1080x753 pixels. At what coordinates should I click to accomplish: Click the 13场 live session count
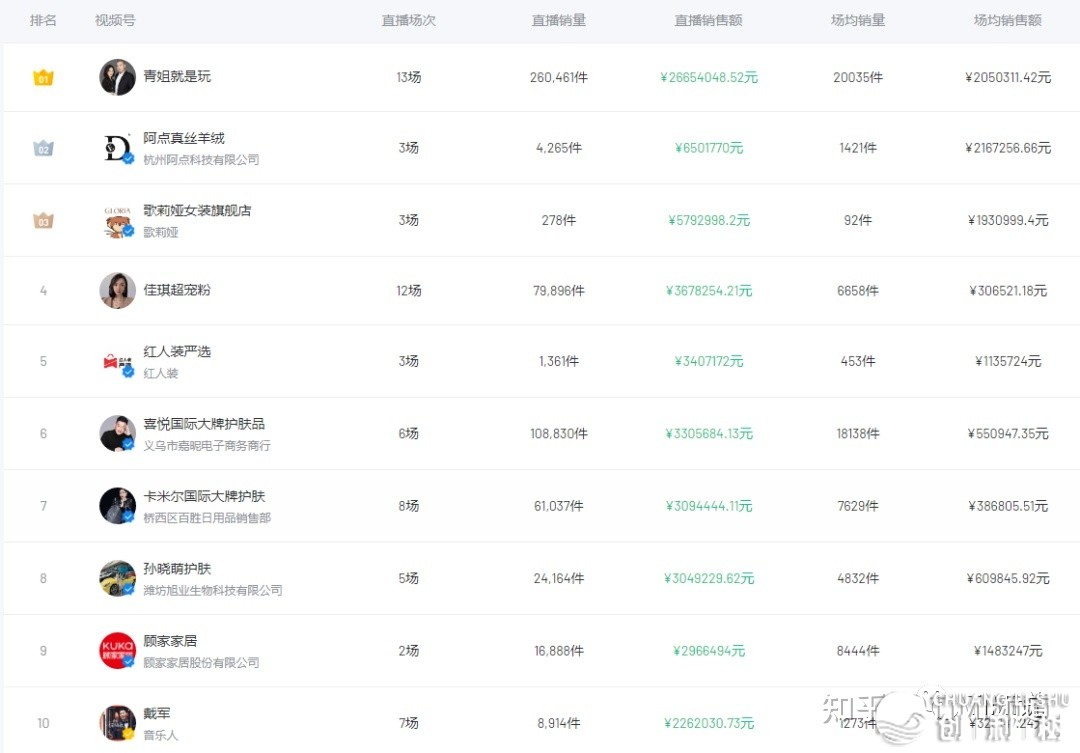(408, 77)
